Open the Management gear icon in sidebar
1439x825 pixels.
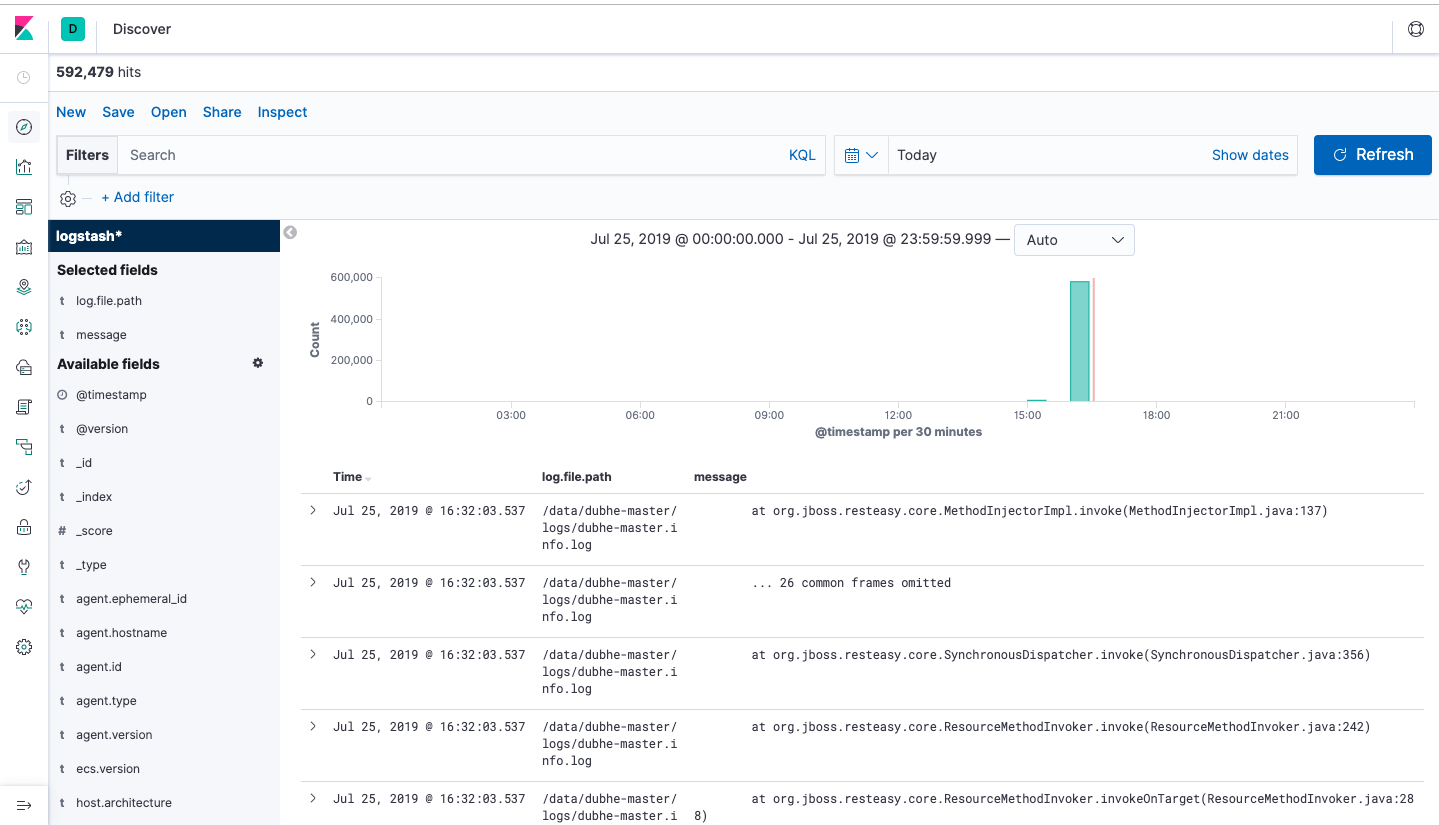[24, 647]
